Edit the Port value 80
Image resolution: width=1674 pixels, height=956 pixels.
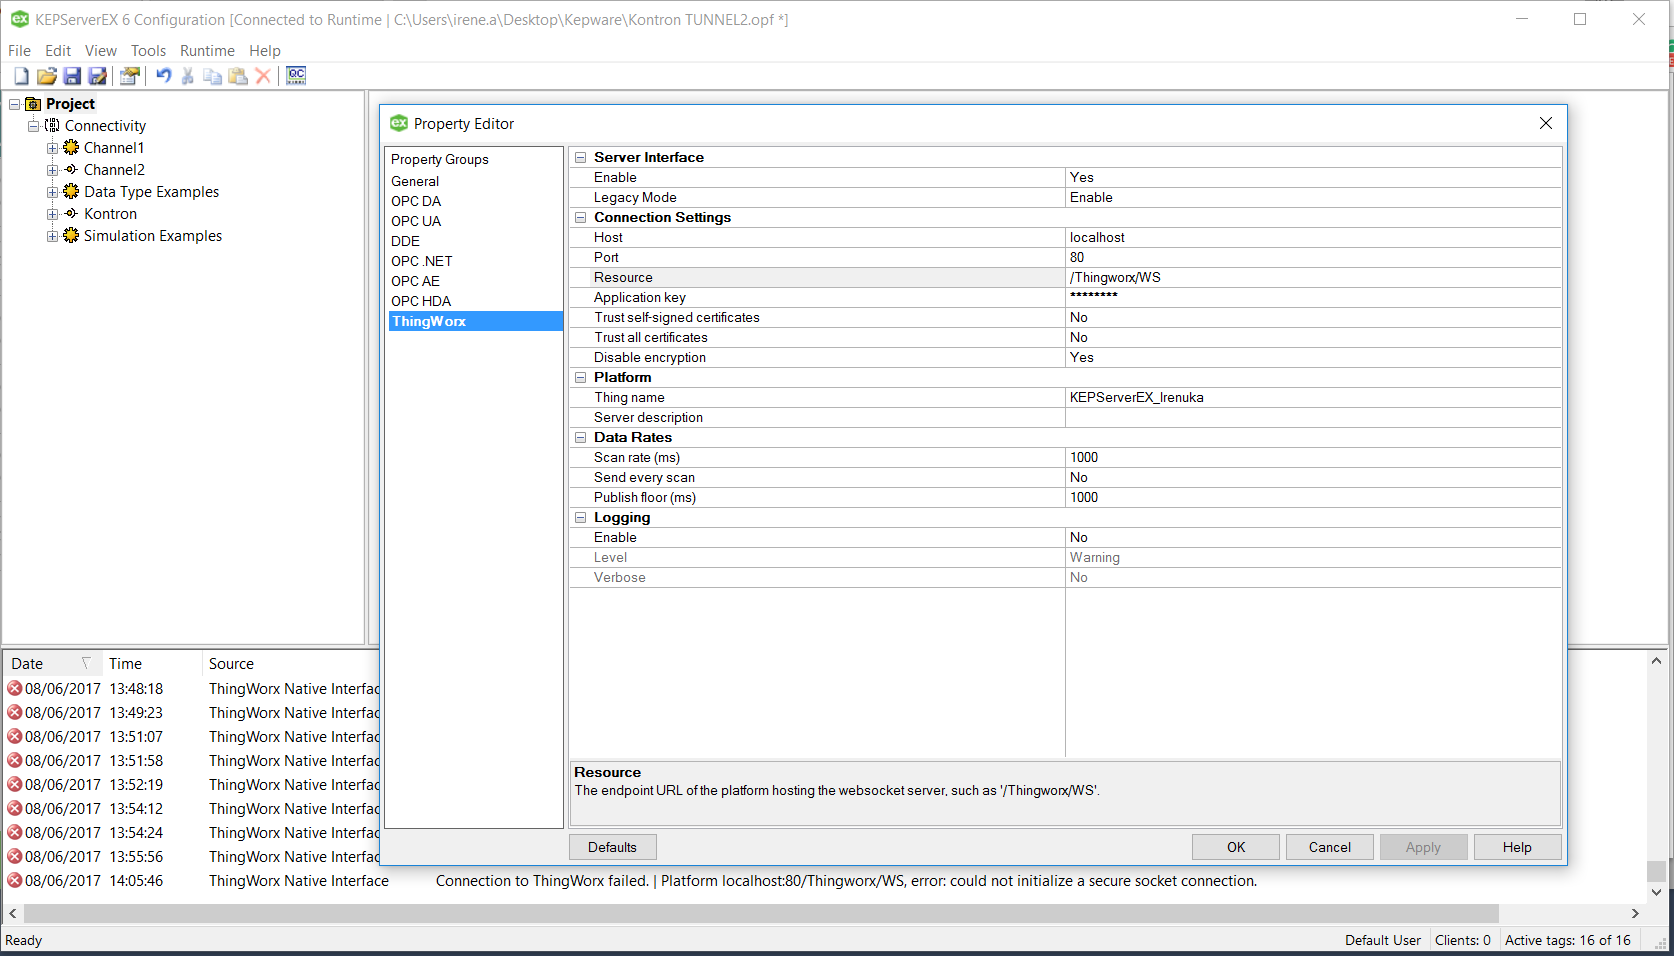point(1313,258)
